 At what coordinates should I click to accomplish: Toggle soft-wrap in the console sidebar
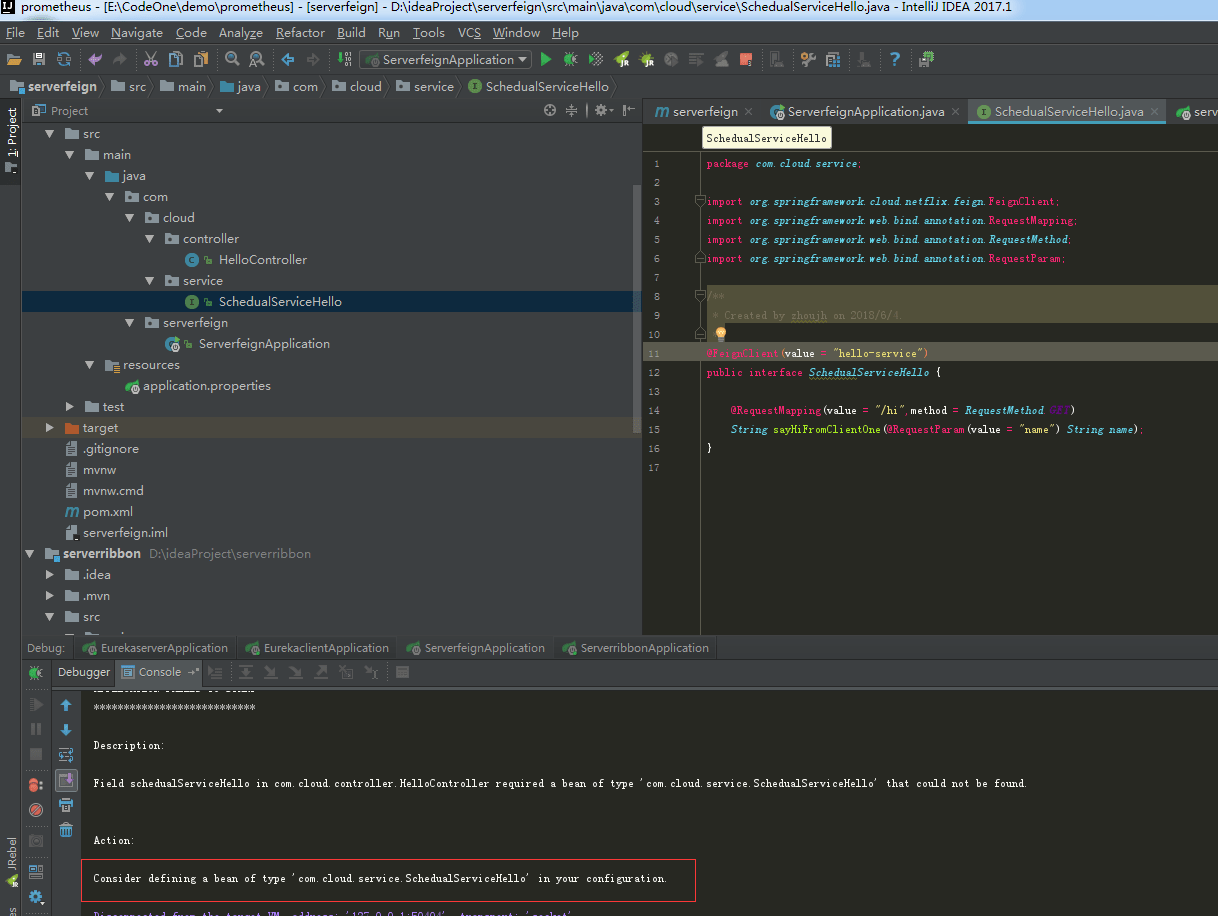[66, 755]
